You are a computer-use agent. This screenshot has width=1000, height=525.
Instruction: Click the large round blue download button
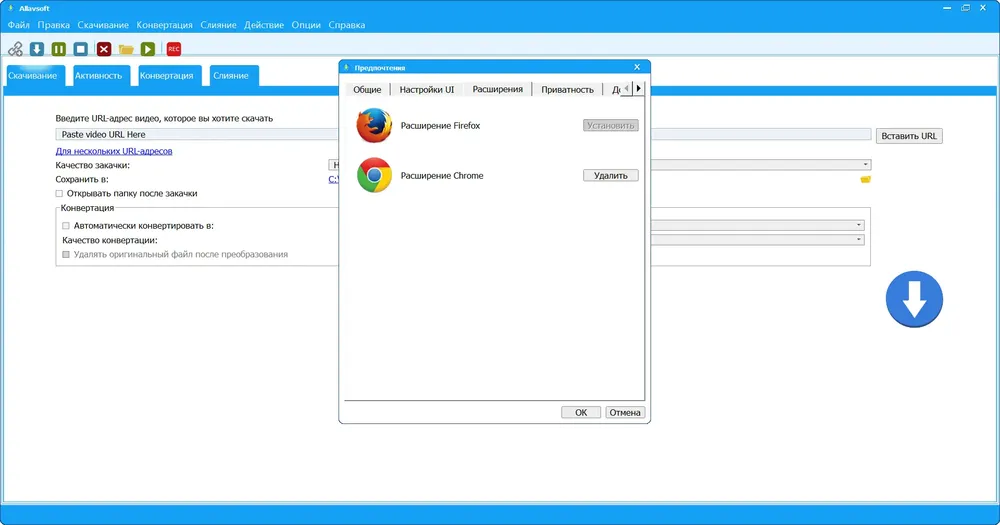[x=914, y=299]
